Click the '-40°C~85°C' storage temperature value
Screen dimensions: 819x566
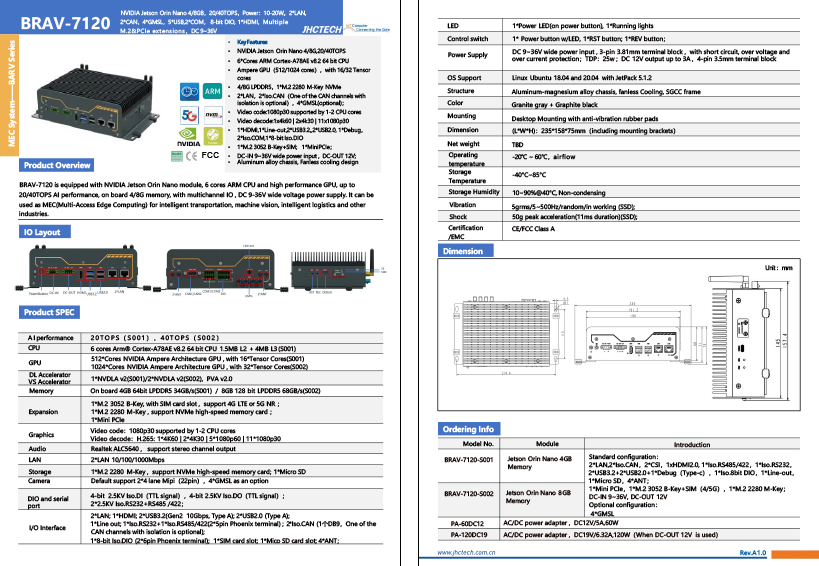[x=529, y=175]
